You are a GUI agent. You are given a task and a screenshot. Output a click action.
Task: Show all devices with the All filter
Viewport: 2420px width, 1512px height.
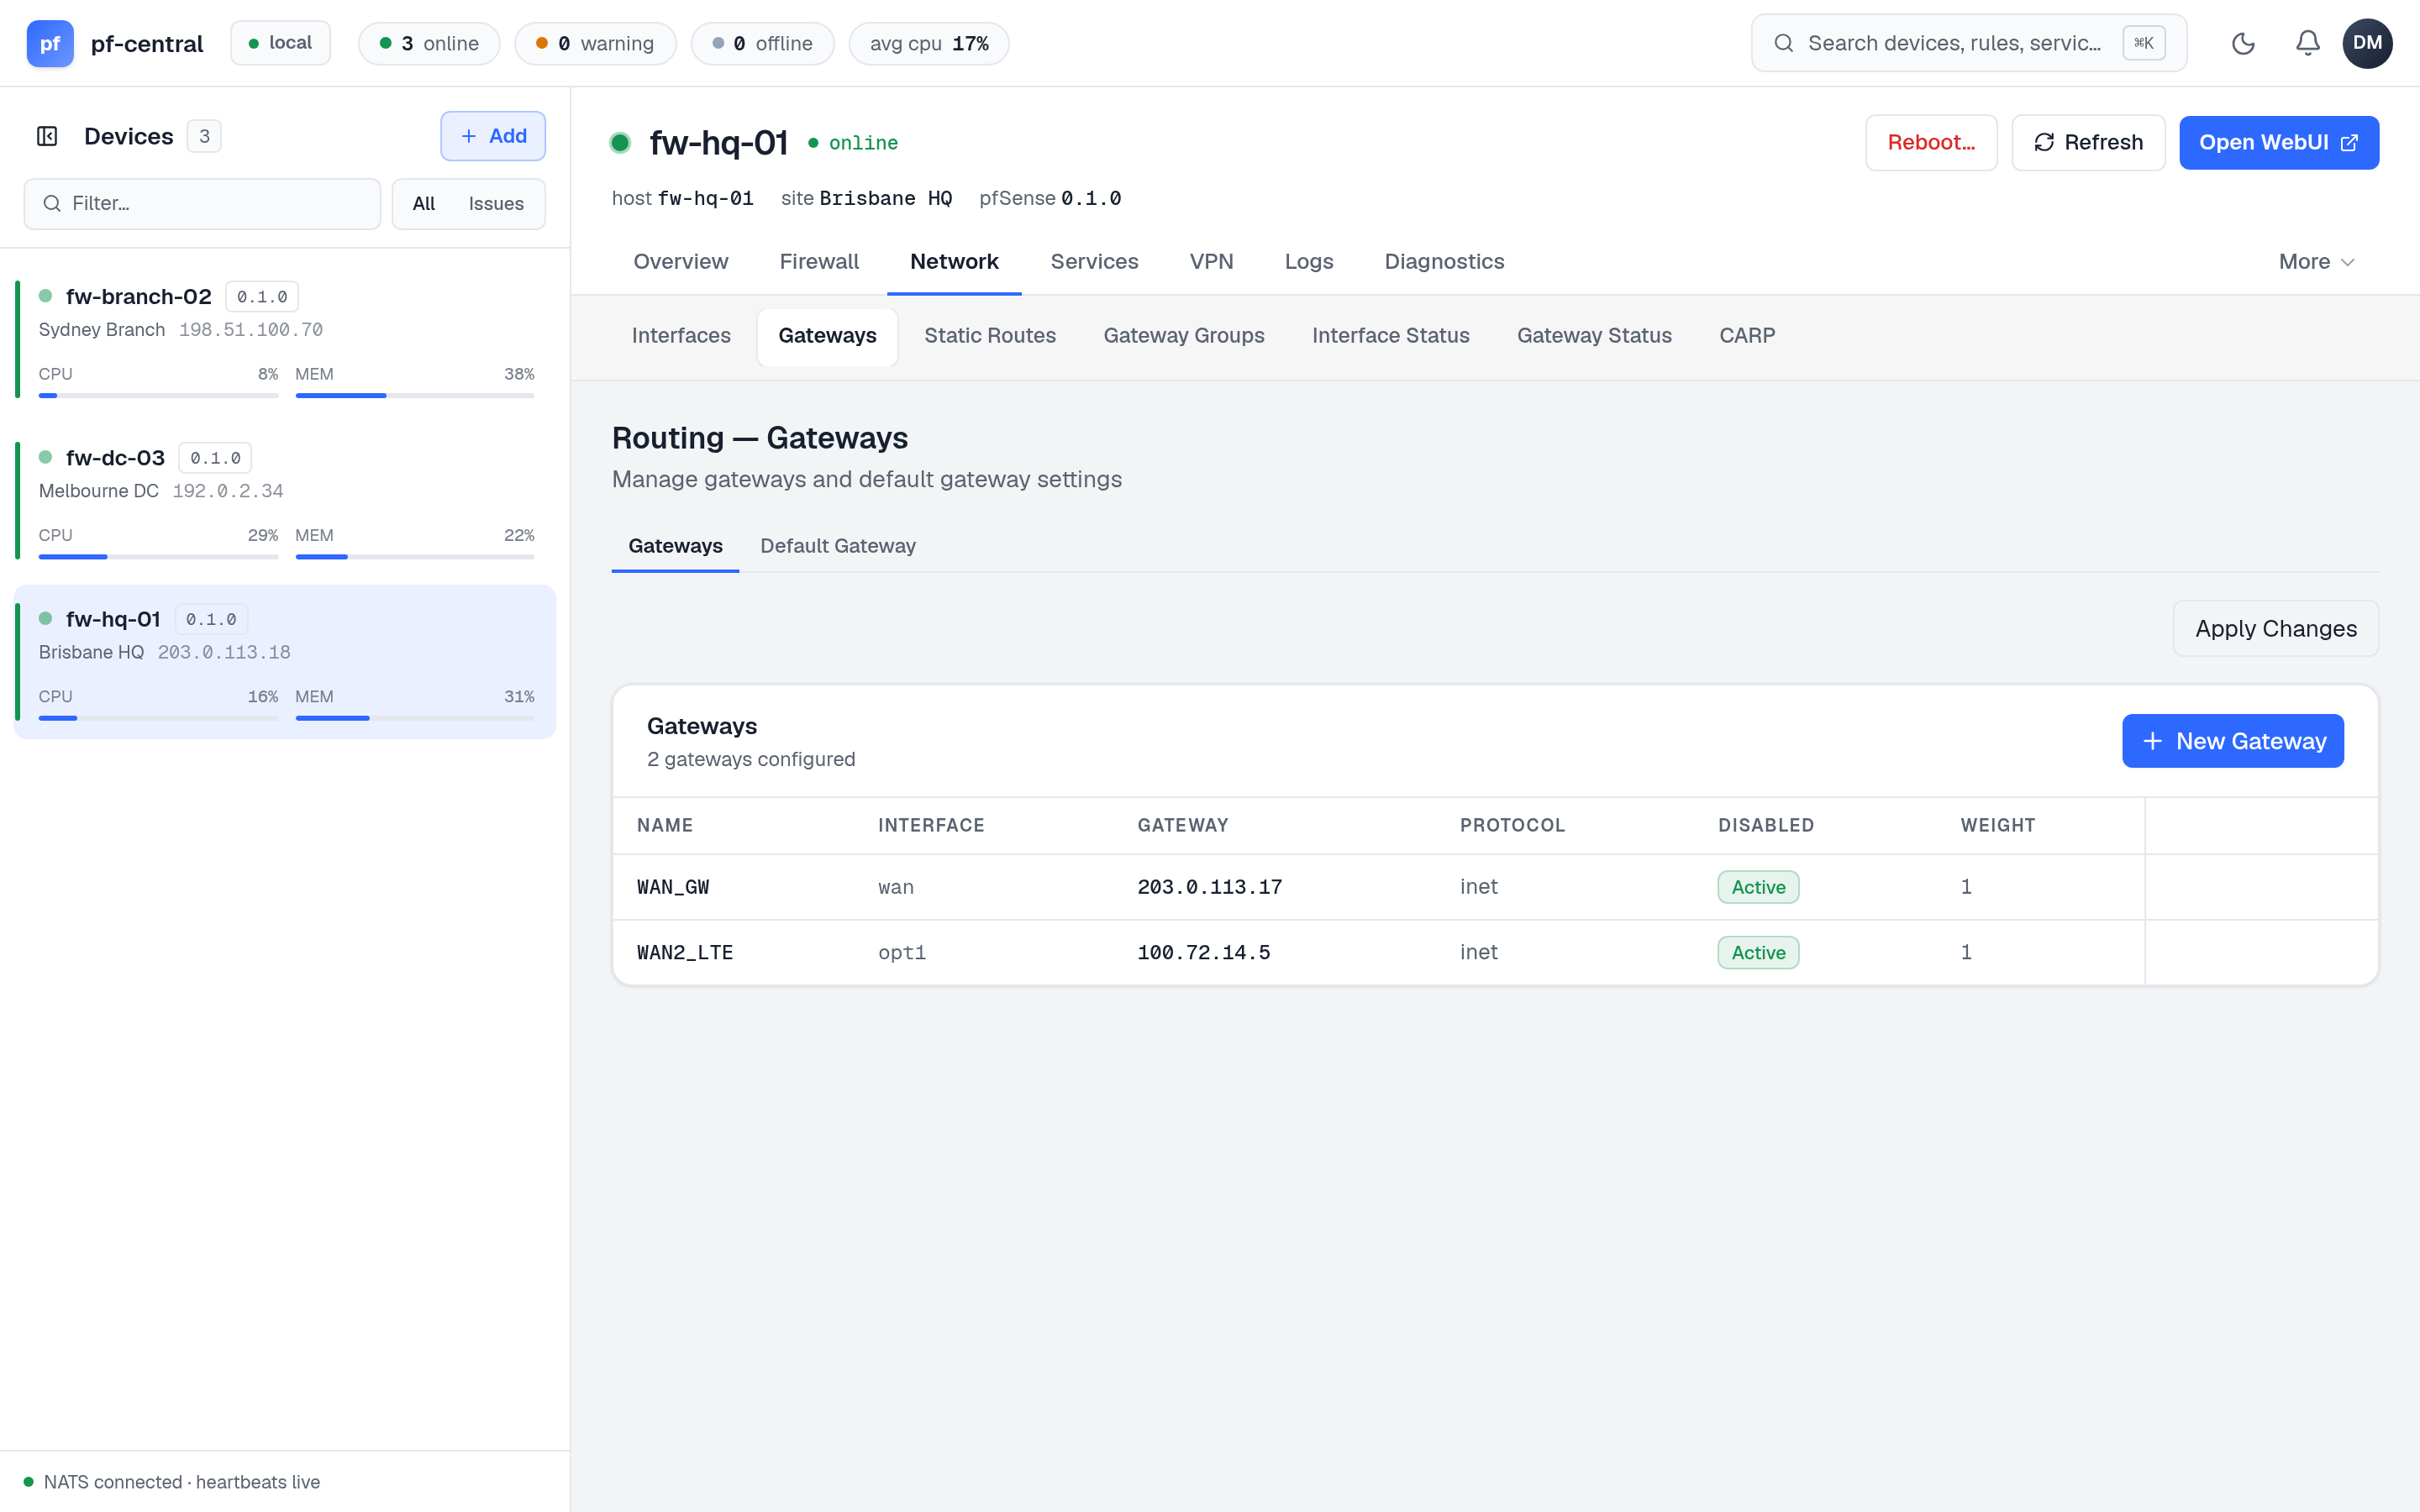(x=424, y=204)
